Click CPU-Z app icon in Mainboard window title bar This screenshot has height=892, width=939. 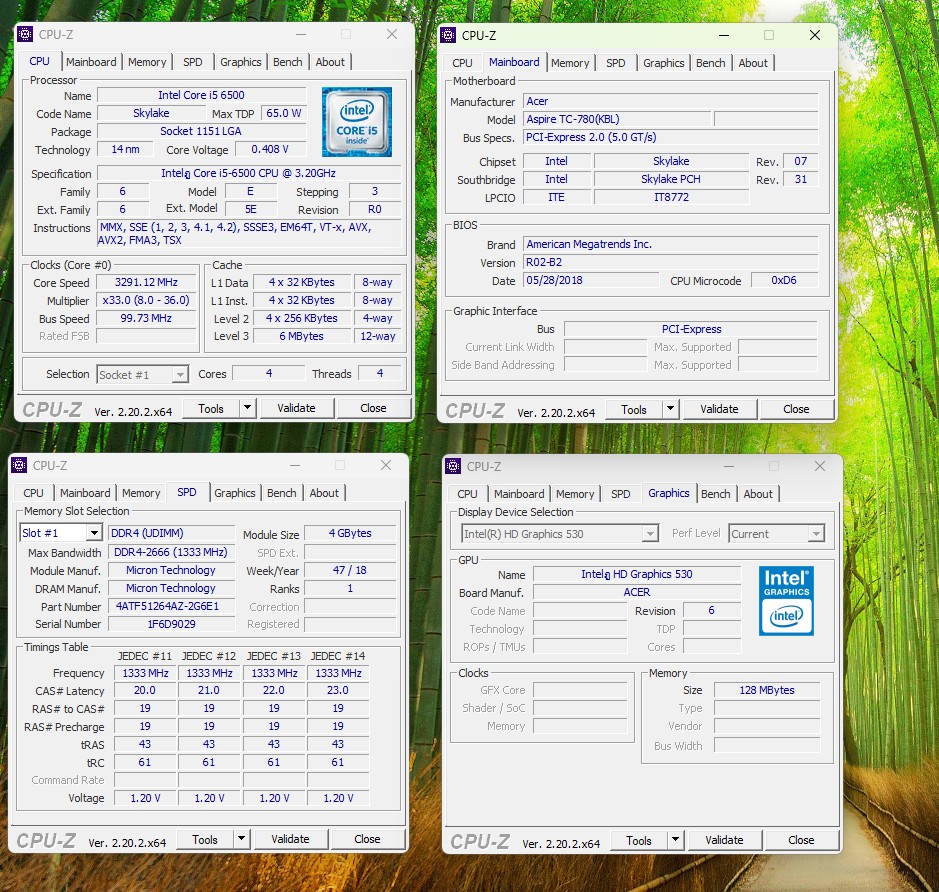click(448, 35)
